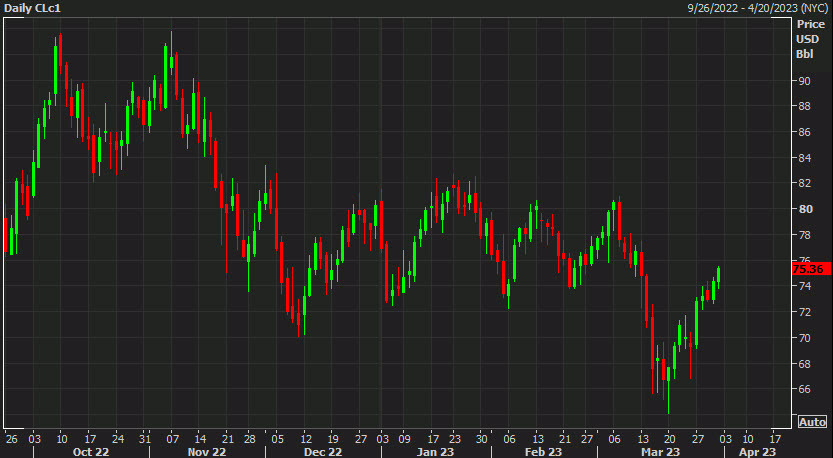This screenshot has width=833, height=458.
Task: Select the 80 price axis value
Action: (x=805, y=209)
